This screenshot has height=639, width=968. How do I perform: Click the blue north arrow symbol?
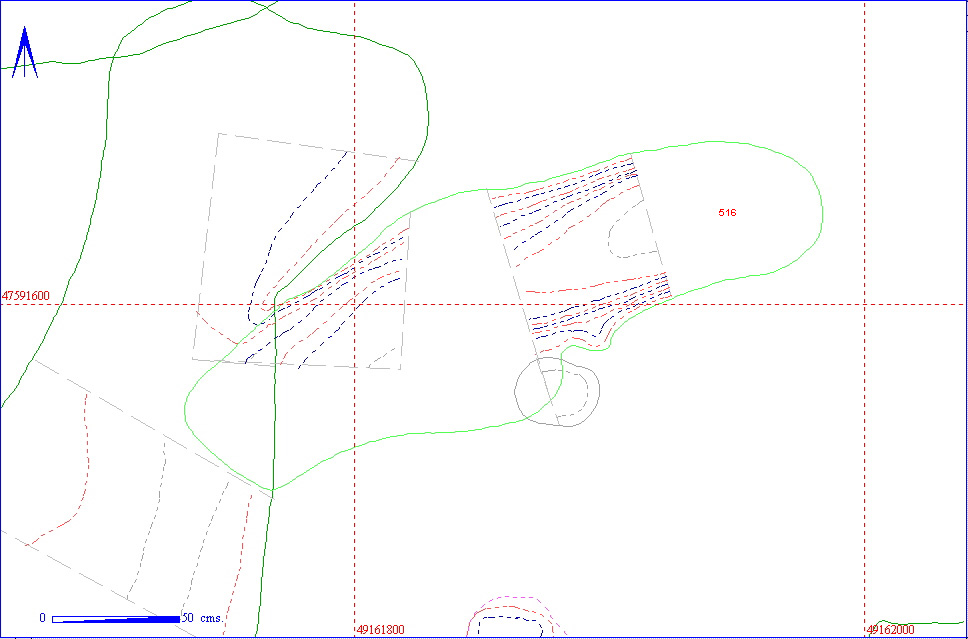click(x=25, y=52)
